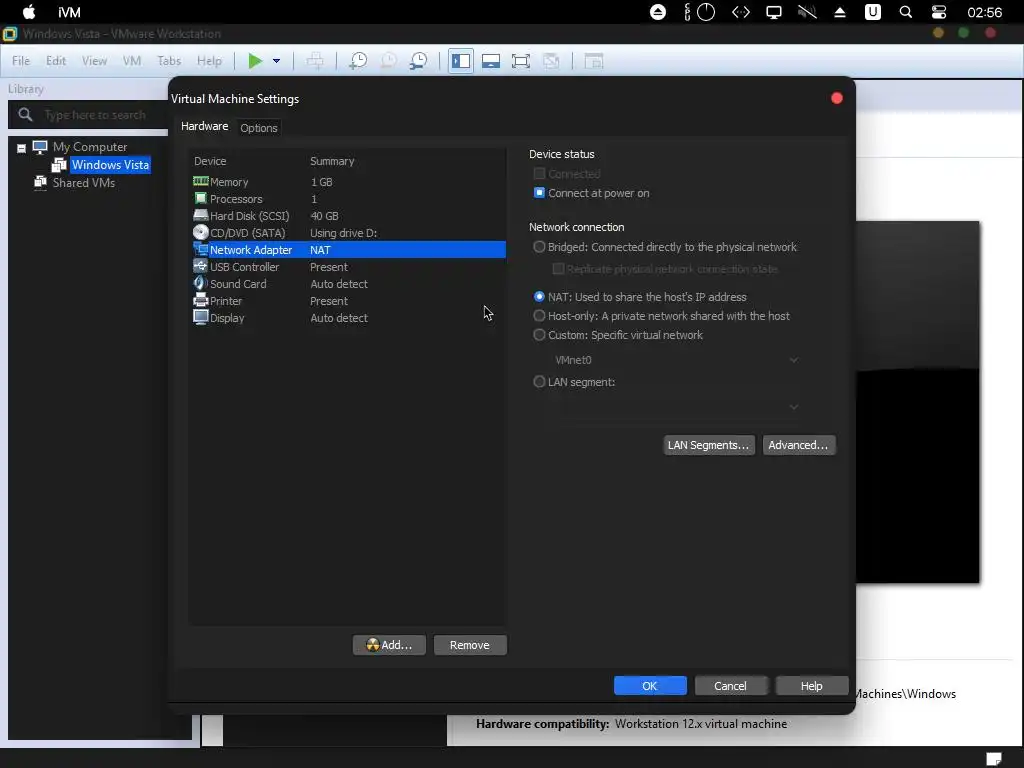Image resolution: width=1024 pixels, height=768 pixels.
Task: Open the Help menu
Action: point(209,61)
